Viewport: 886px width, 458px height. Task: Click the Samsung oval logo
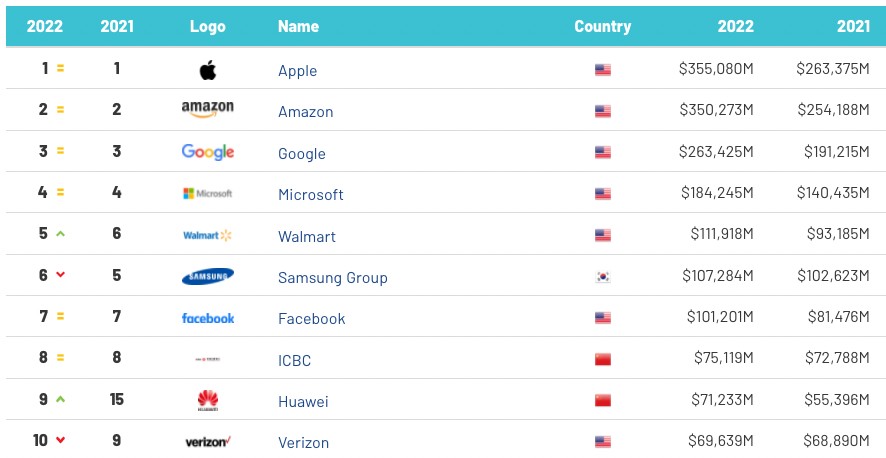pyautogui.click(x=208, y=277)
